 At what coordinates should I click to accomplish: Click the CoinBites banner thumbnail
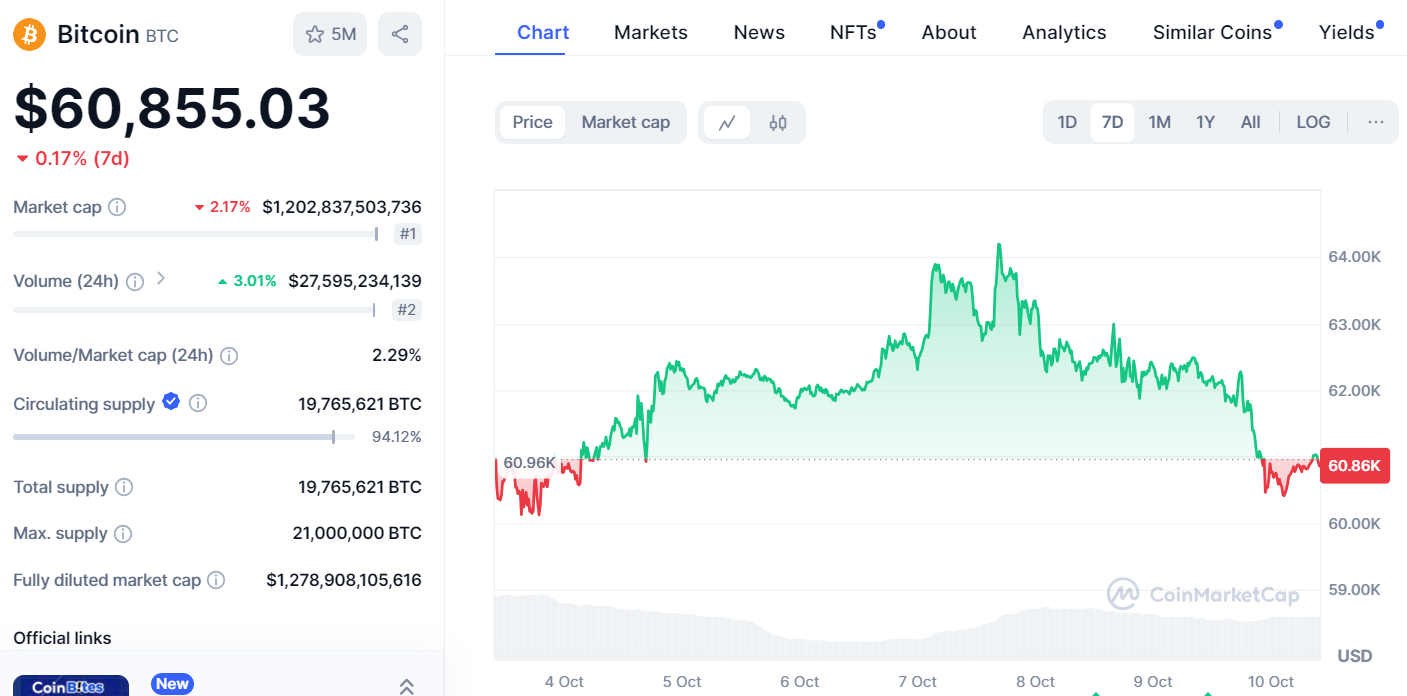coord(71,686)
